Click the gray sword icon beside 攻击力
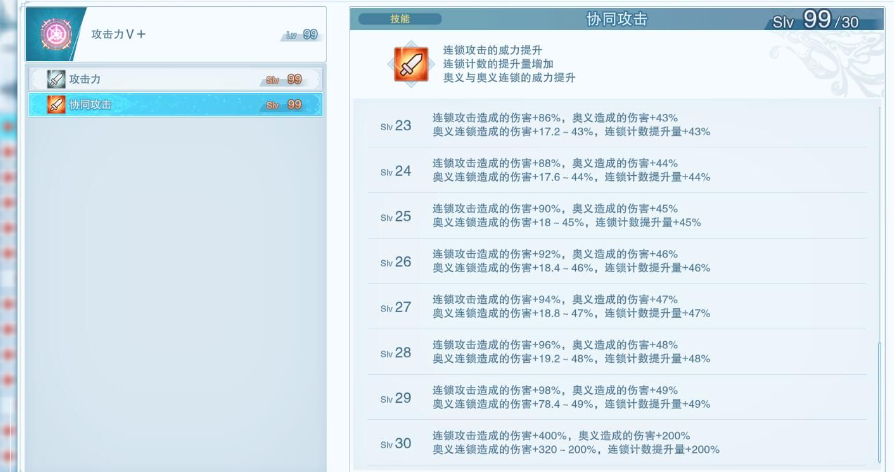The width and height of the screenshot is (894, 472). click(x=56, y=79)
